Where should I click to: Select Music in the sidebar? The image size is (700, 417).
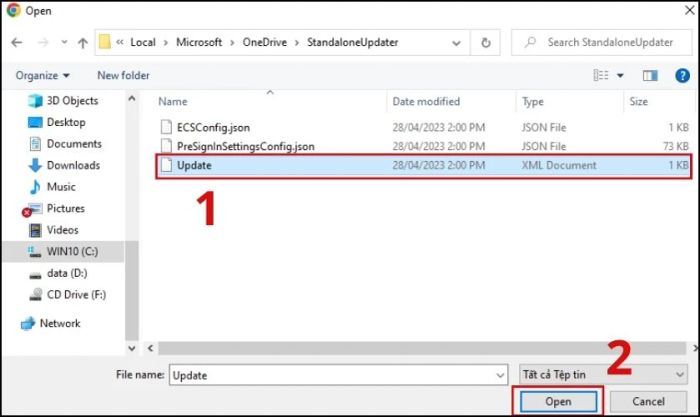pyautogui.click(x=61, y=187)
